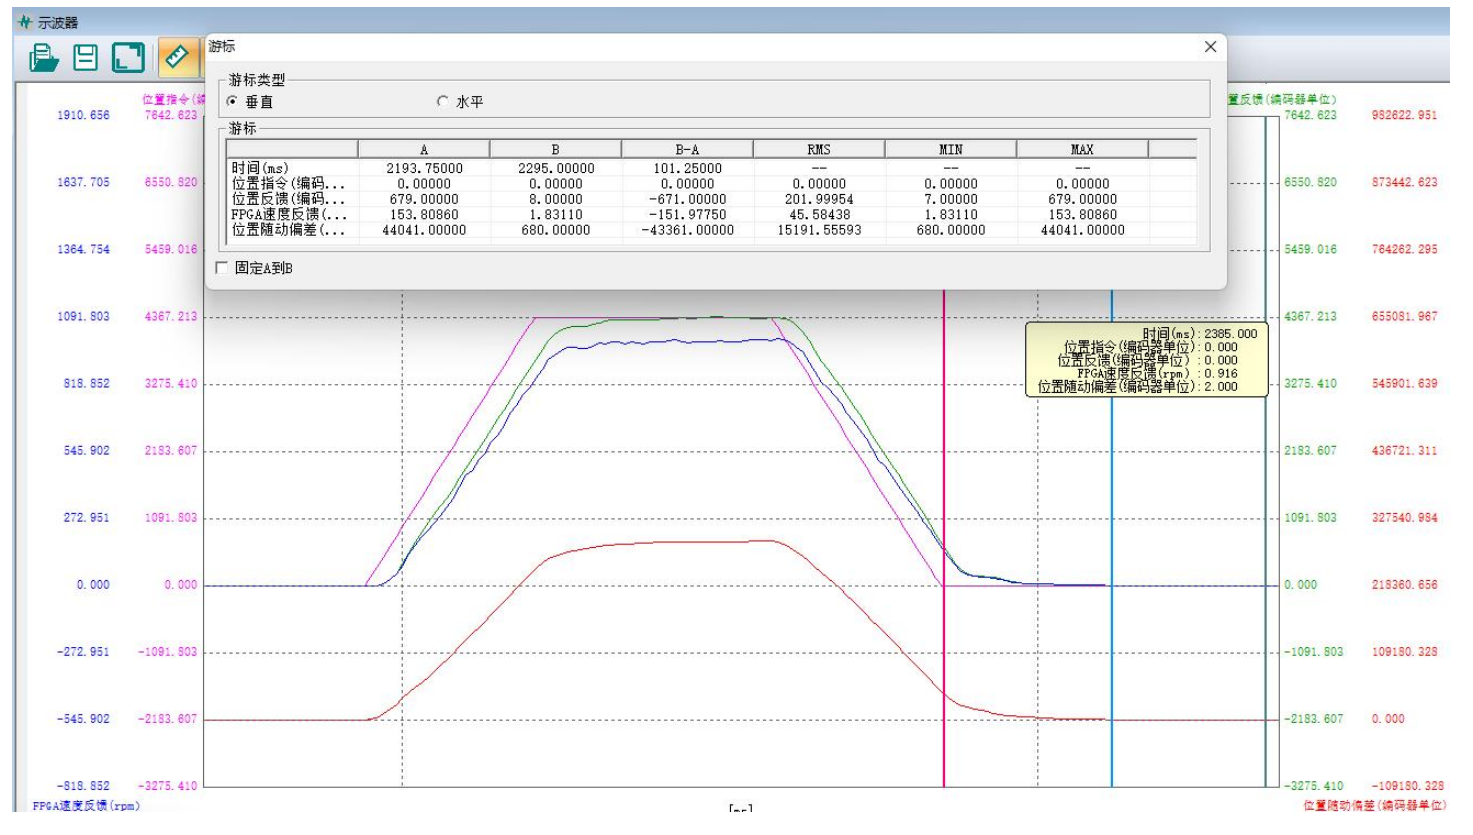Click the B-A column header
This screenshot has width=1473, height=835.
coord(687,150)
